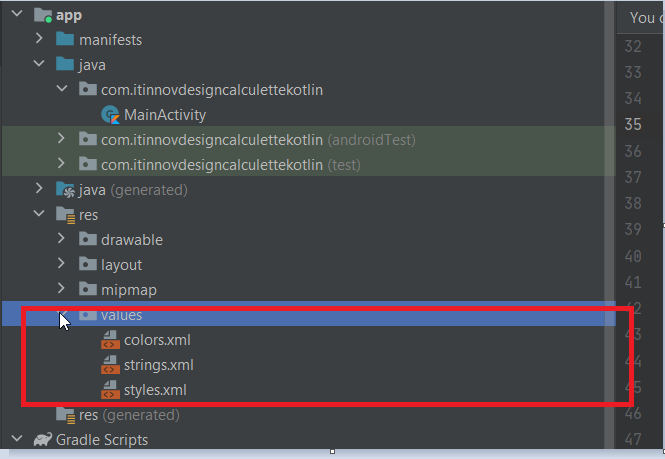Click the manifests folder icon

65,39
